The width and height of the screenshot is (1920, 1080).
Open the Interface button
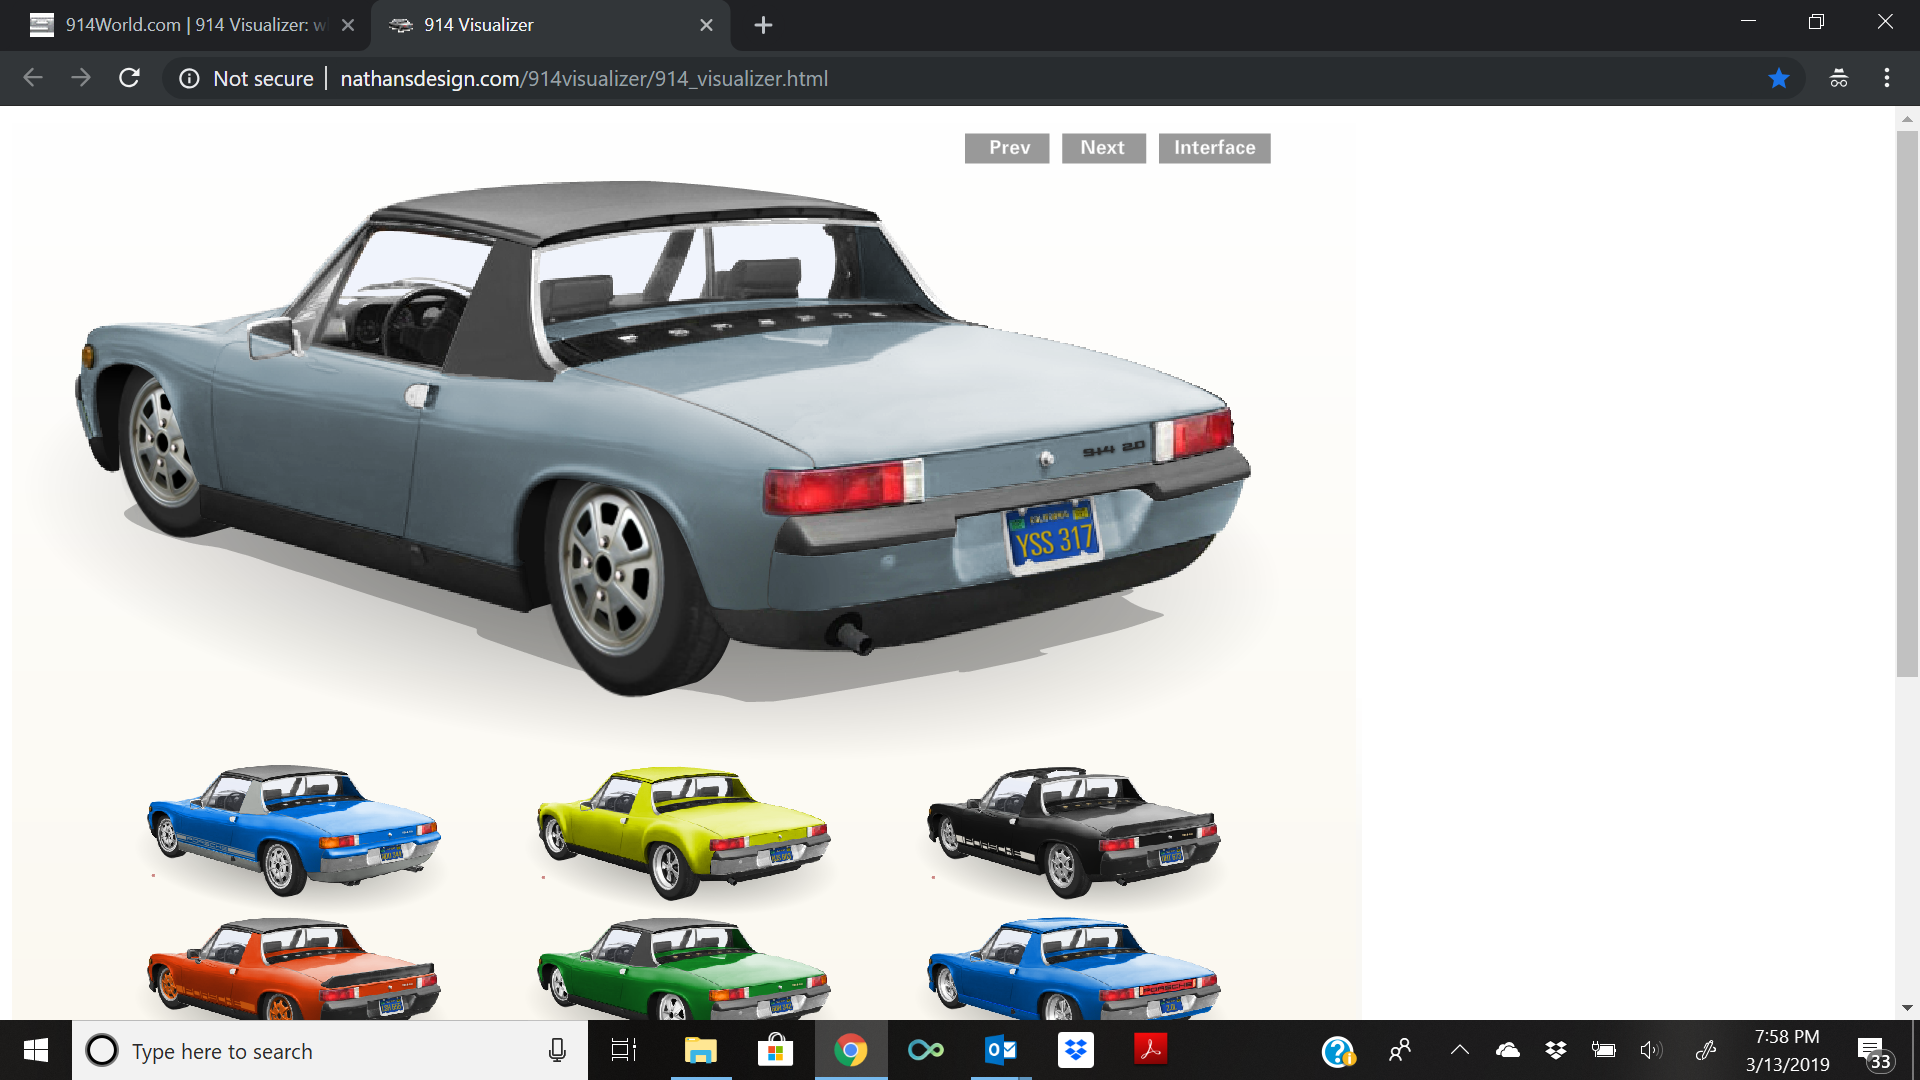(1214, 148)
